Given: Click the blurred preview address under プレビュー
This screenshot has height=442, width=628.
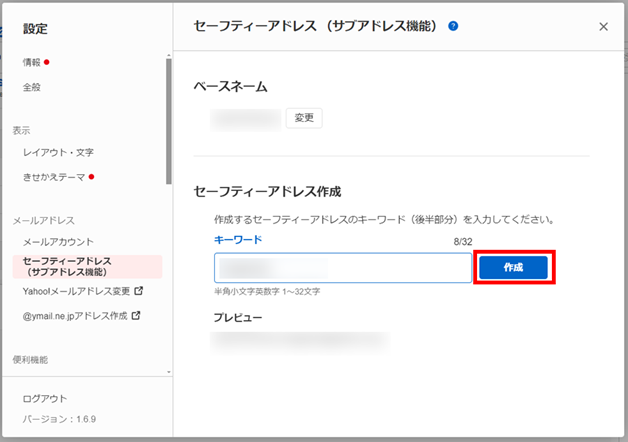Looking at the screenshot, I should click(300, 340).
